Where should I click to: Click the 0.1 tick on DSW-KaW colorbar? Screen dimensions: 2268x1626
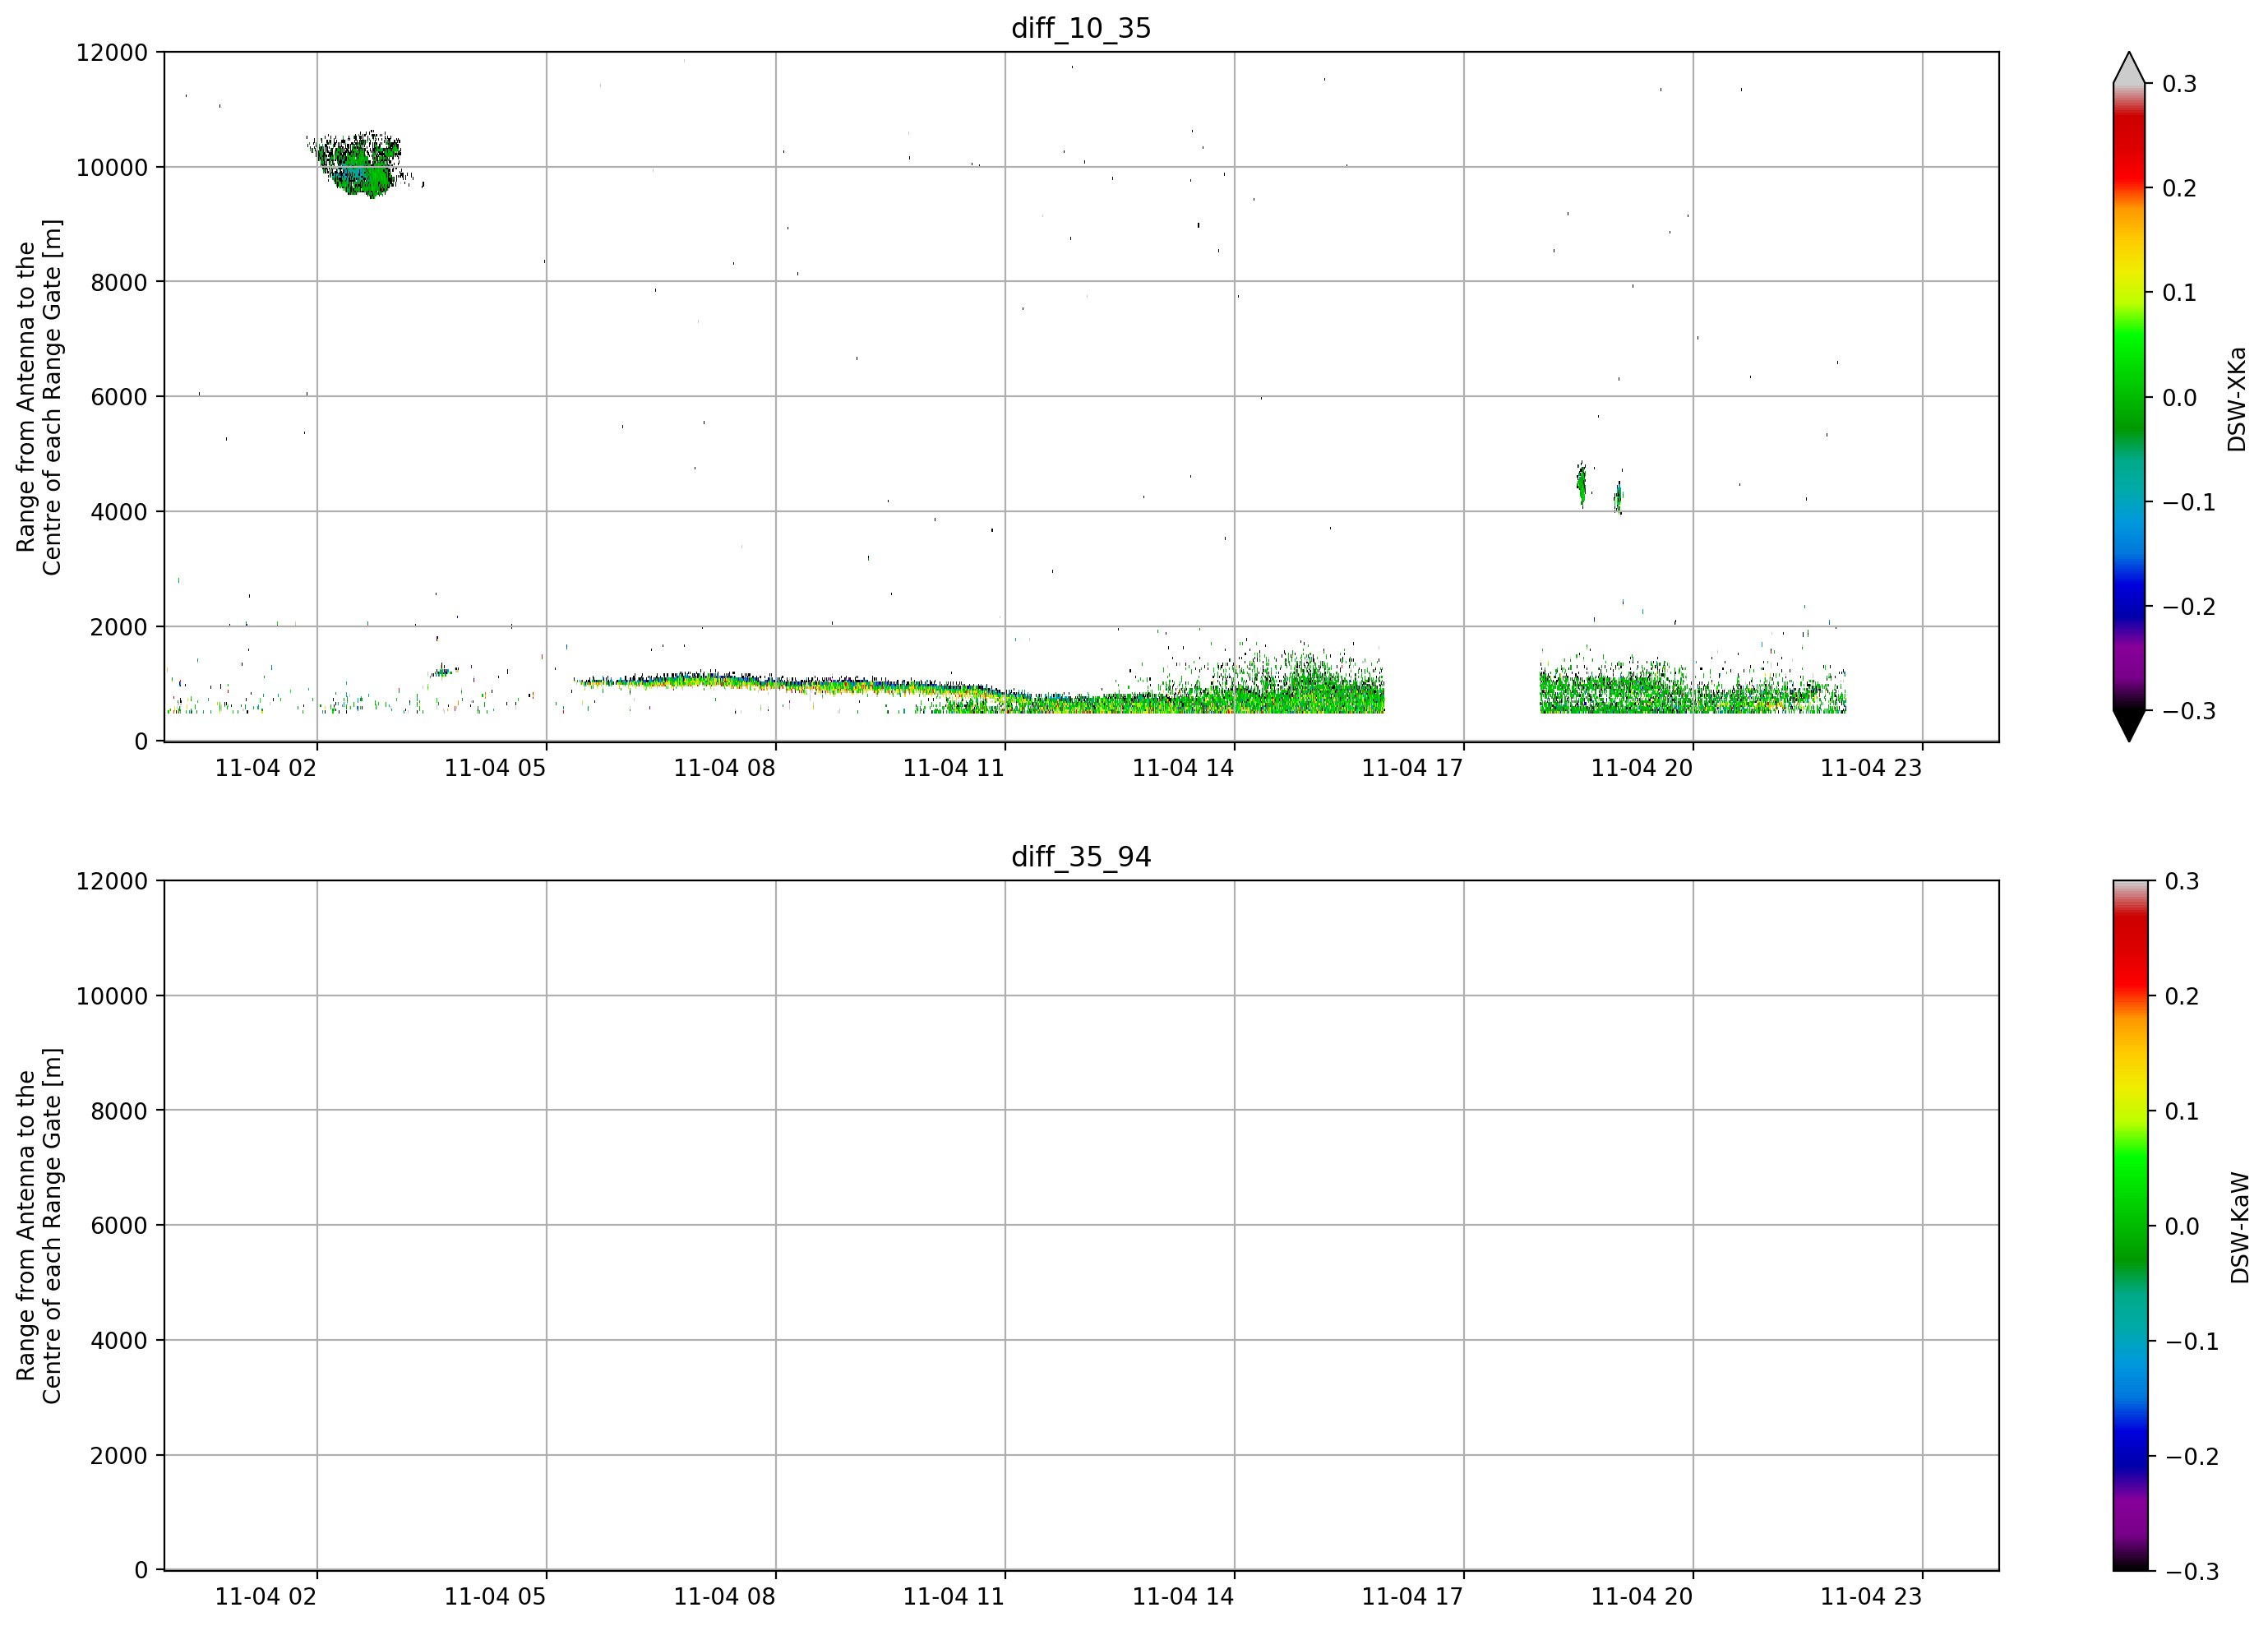pyautogui.click(x=2181, y=1111)
